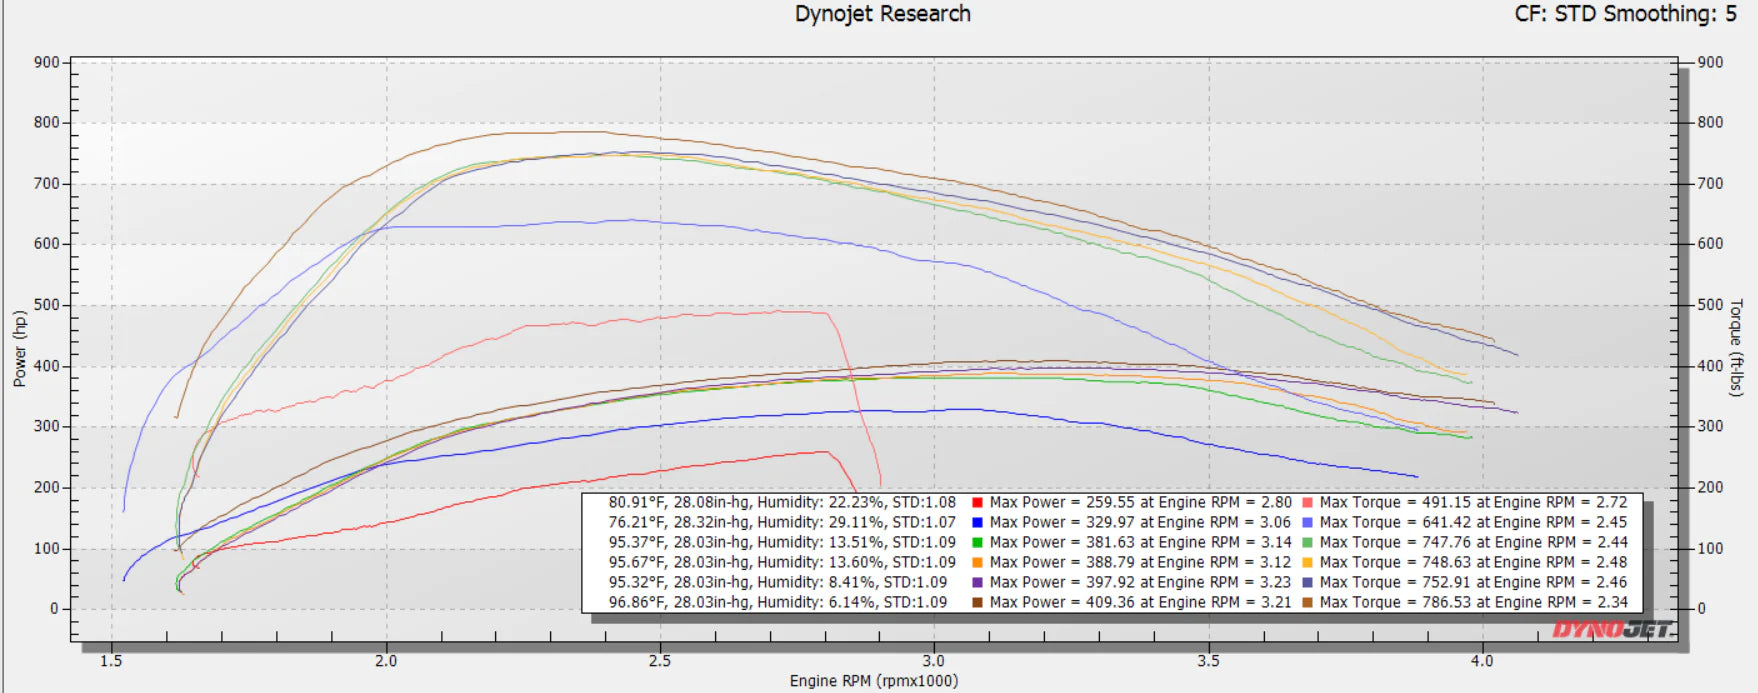Click the 900 tick on the power axis
Screen dimensions: 1758x693
click(46, 62)
